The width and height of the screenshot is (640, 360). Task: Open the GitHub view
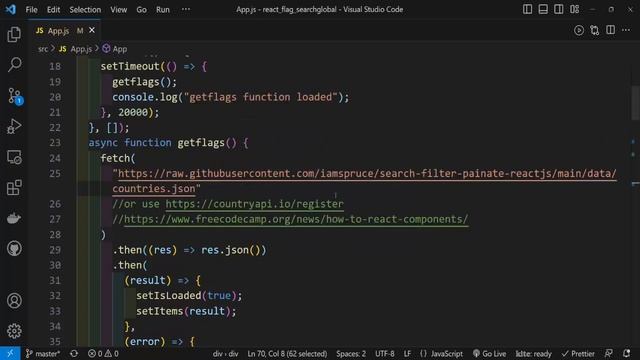tap(14, 249)
